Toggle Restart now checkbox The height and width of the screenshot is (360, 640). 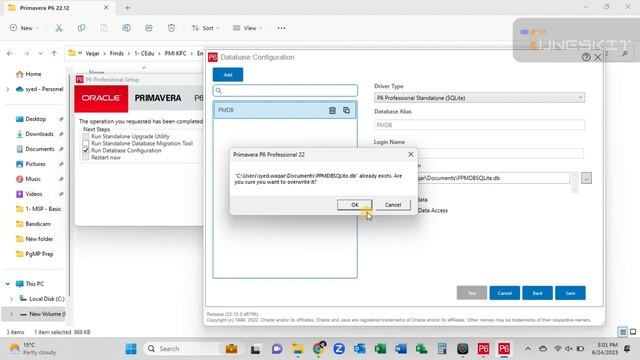(x=86, y=157)
